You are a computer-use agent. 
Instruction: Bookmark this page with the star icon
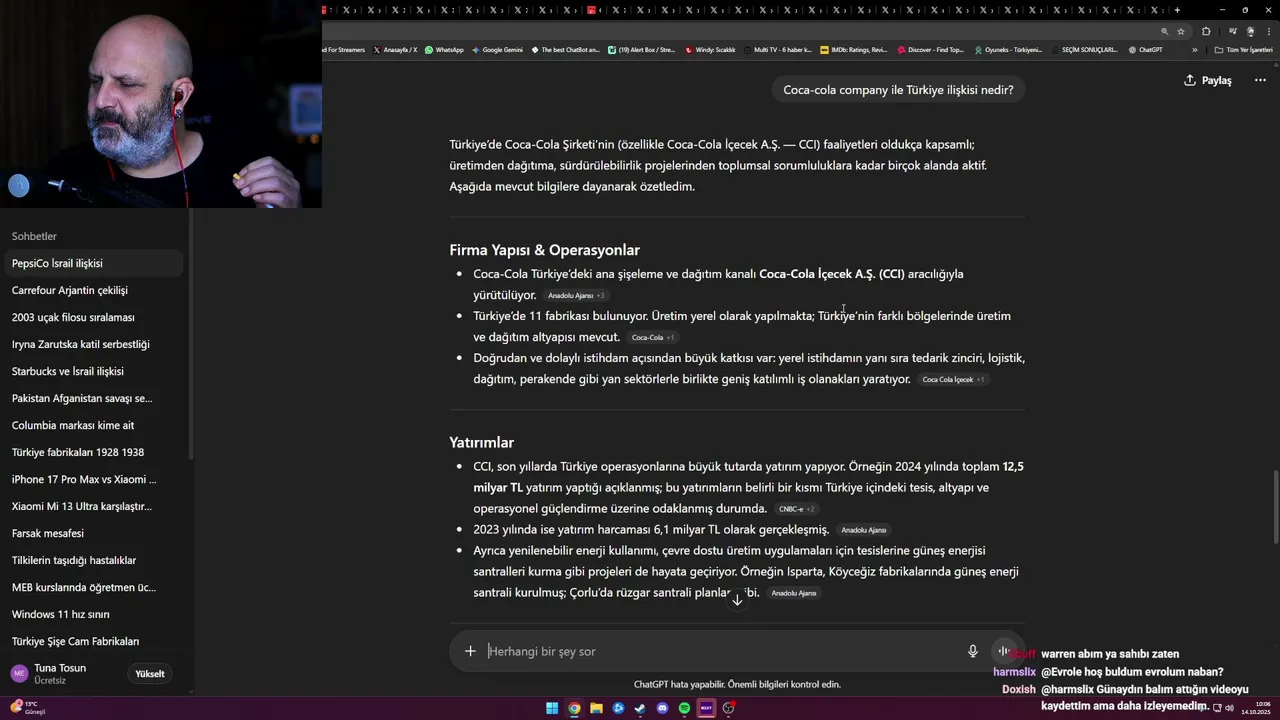1181,31
